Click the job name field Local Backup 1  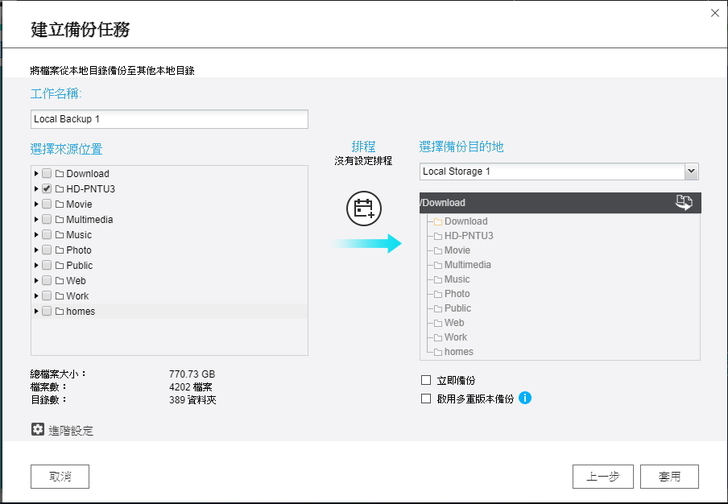tap(169, 119)
